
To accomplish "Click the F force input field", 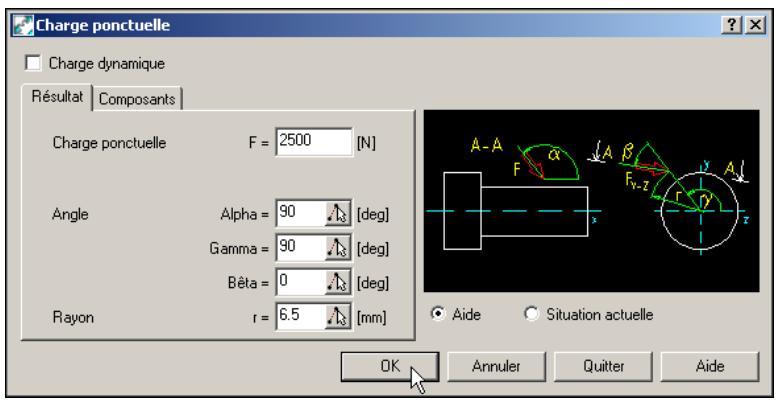I will point(314,143).
